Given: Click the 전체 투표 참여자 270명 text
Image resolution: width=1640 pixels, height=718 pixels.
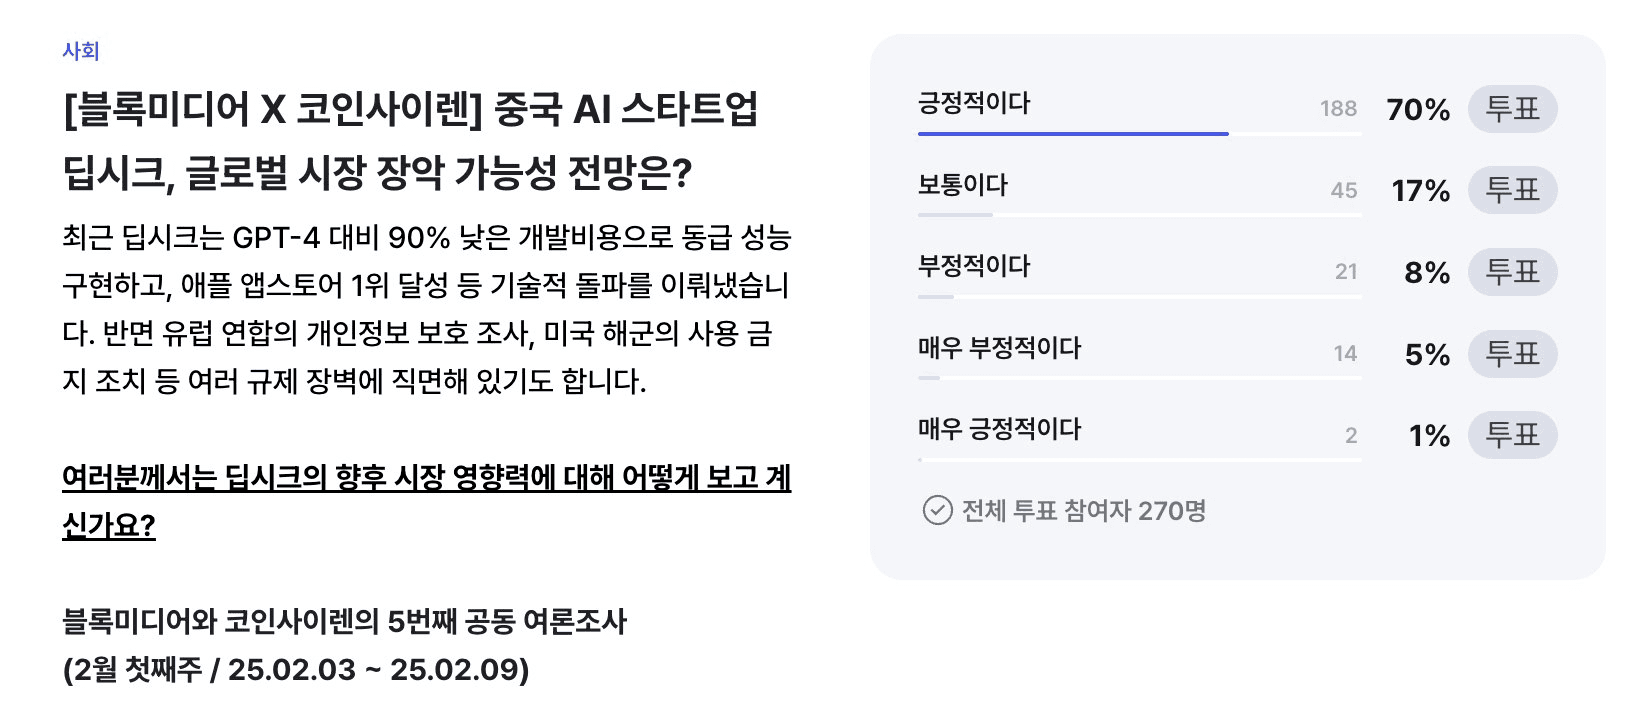Looking at the screenshot, I should (1084, 511).
